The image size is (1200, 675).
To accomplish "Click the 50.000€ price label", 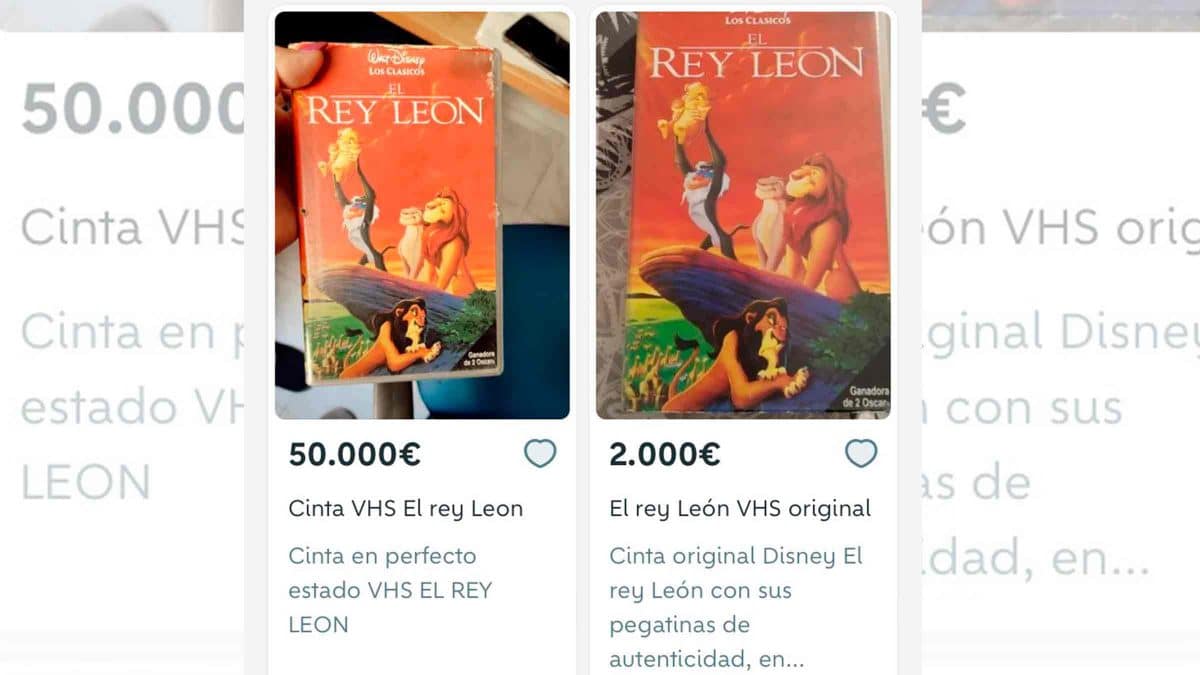I will [x=355, y=454].
